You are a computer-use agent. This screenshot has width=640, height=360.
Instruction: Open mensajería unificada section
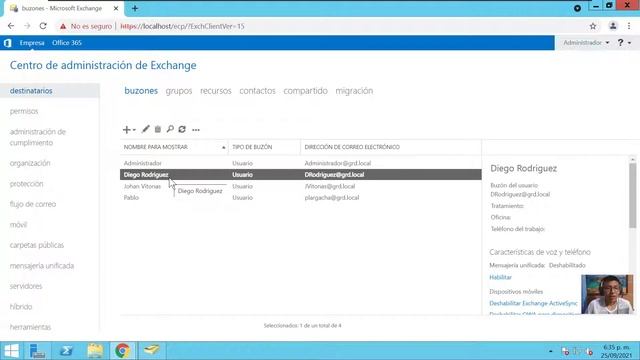pos(42,266)
